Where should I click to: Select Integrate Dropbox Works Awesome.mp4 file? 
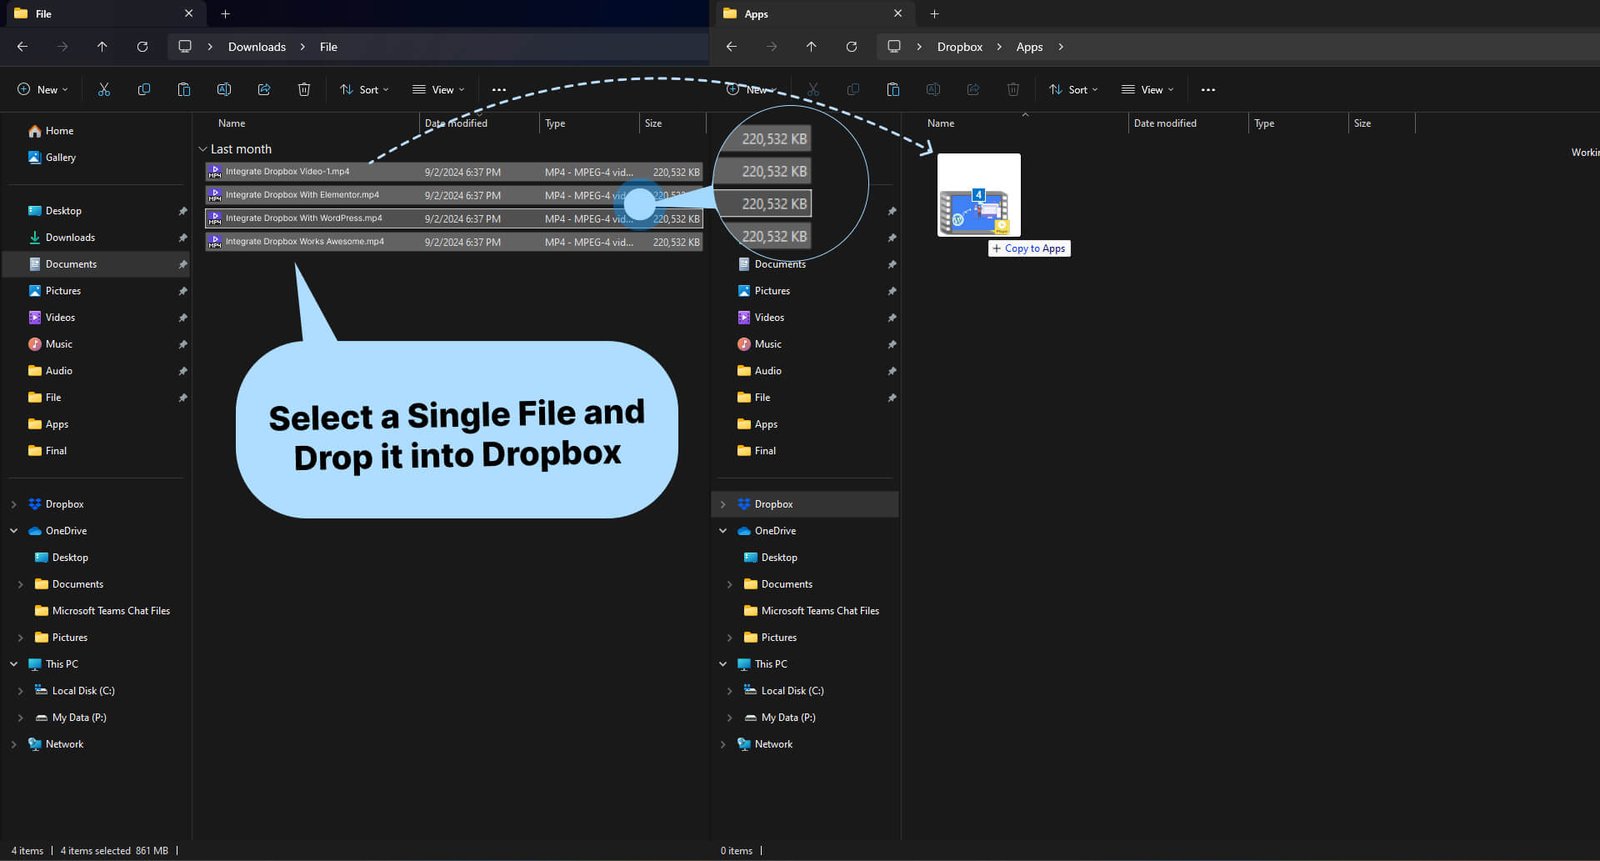click(454, 242)
